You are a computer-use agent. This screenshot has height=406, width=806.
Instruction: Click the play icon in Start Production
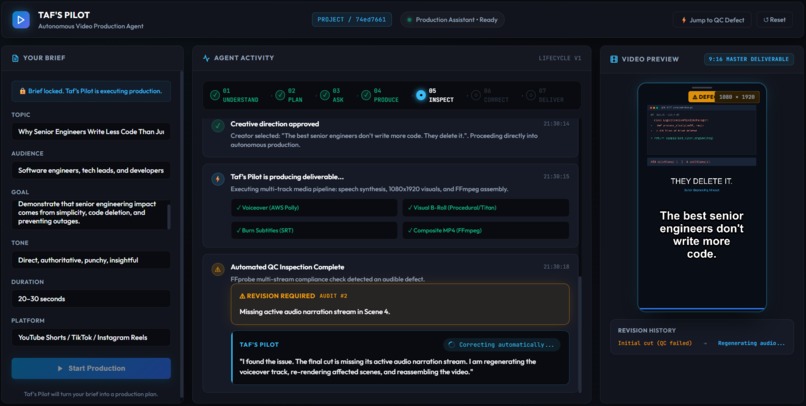tap(61, 368)
